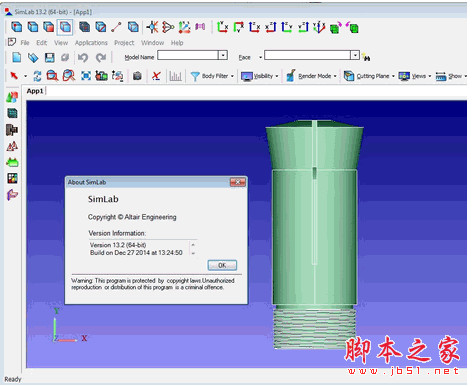
Task: Expand the Model Name combo box
Action: tap(223, 55)
